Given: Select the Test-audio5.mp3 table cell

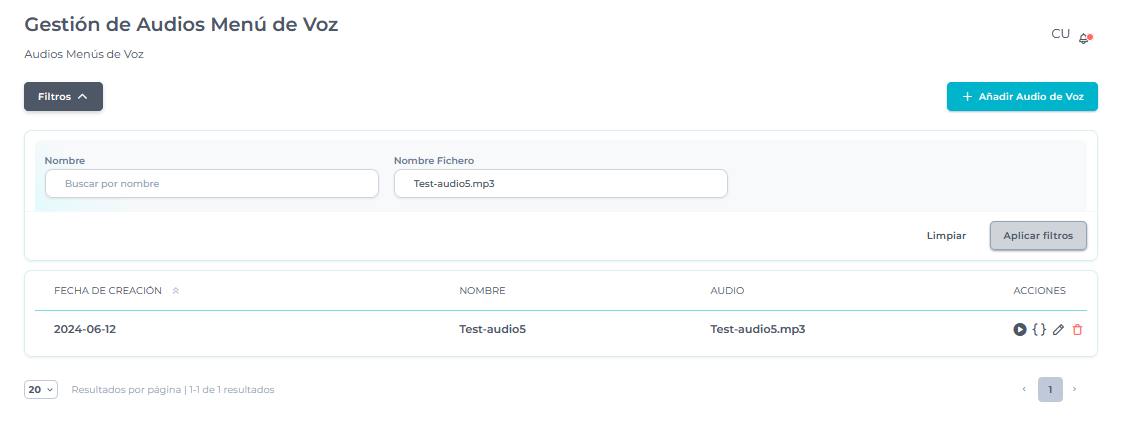Looking at the screenshot, I should coord(757,329).
